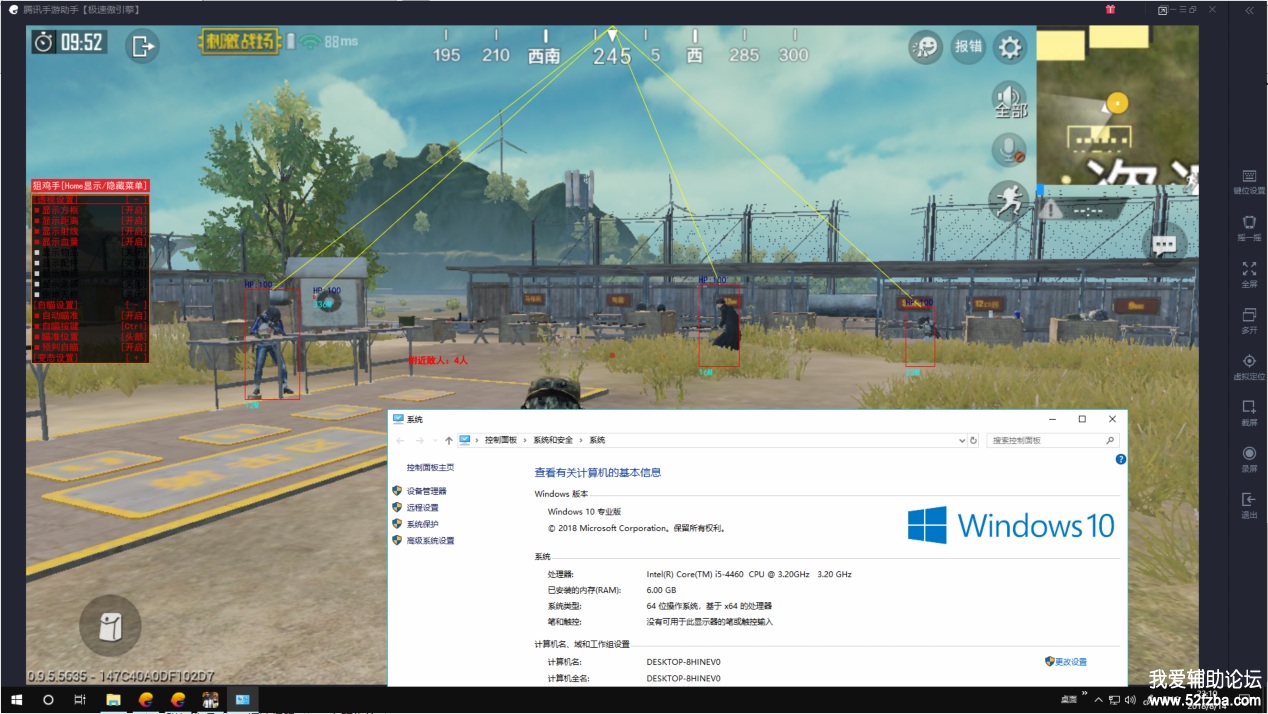Toggle the 全部 voice speaker icon

[1009, 100]
